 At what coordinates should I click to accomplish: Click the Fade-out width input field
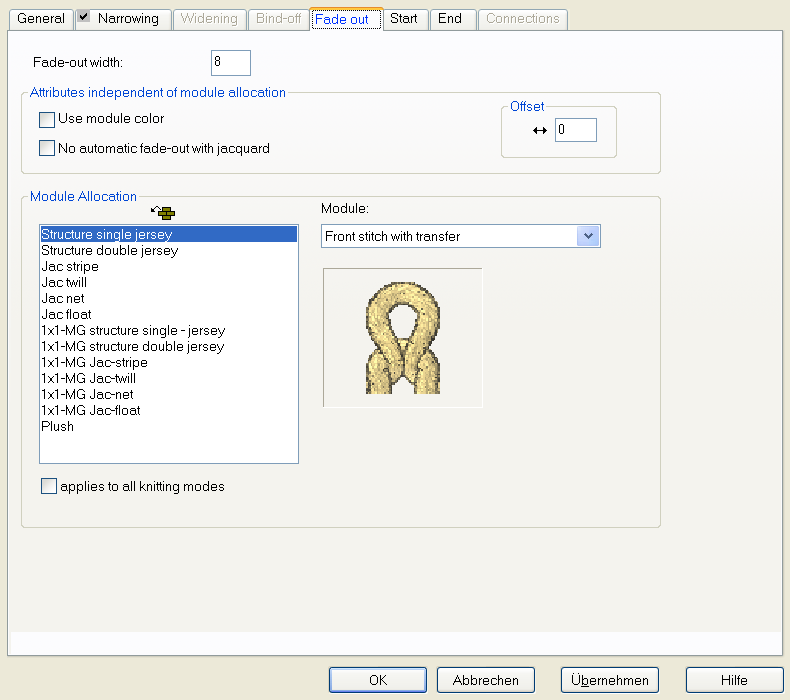(230, 63)
